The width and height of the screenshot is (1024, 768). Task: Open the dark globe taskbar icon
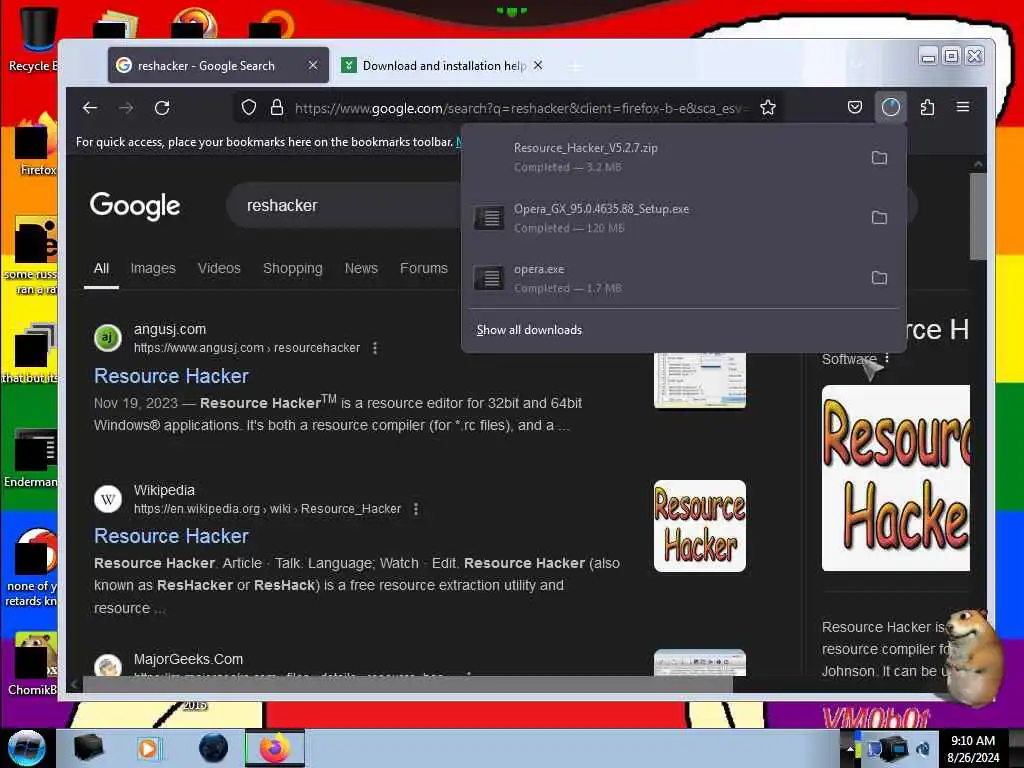(x=214, y=748)
